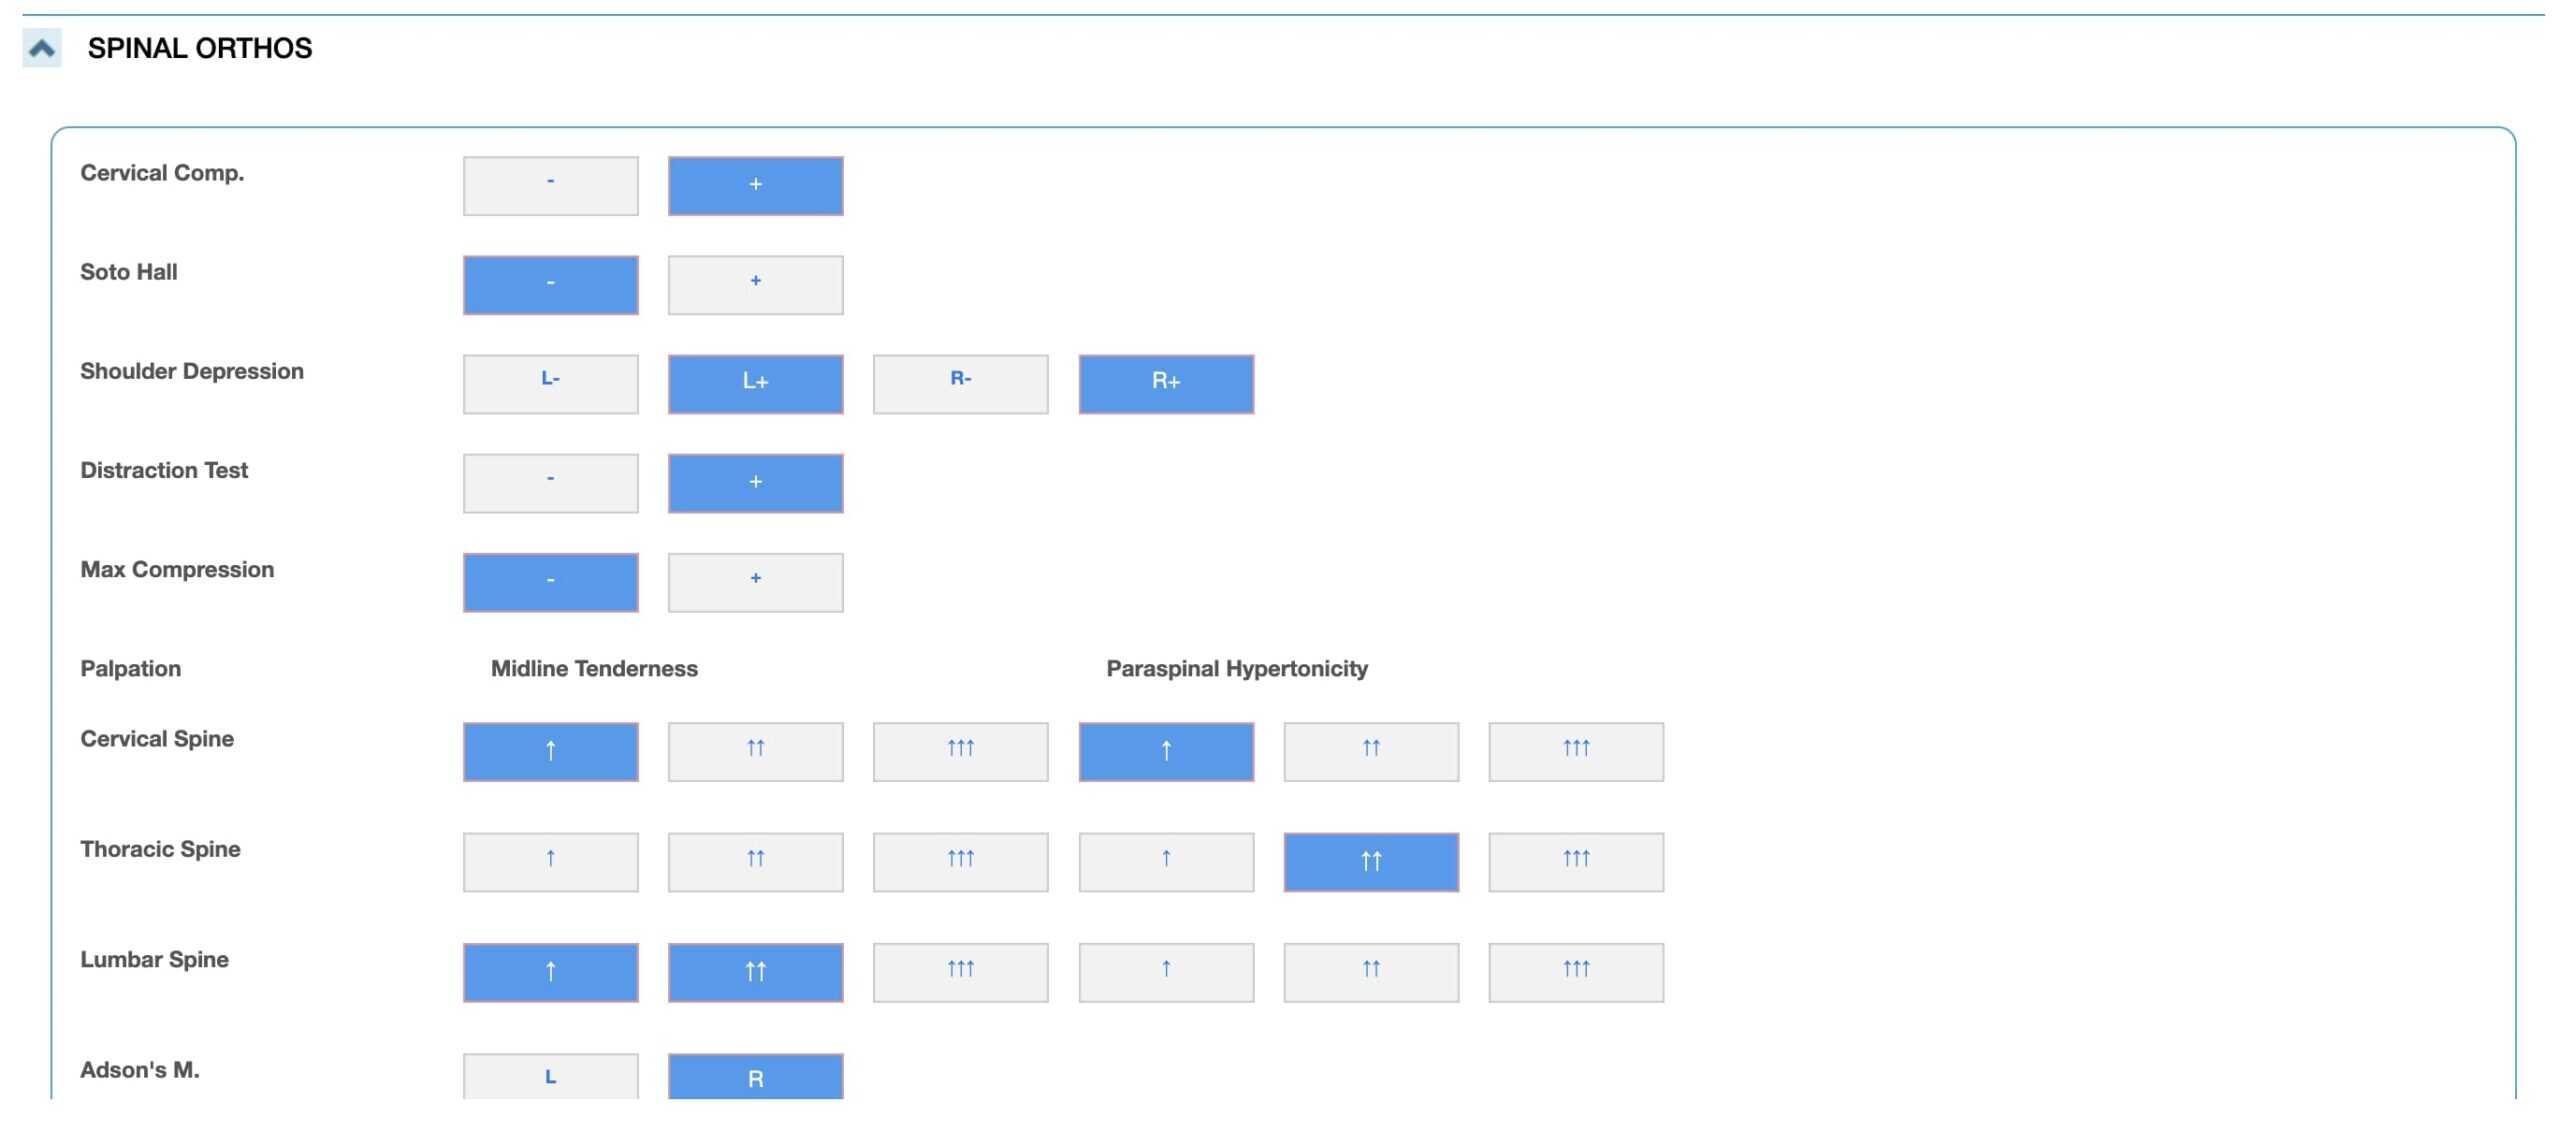Toggle negative result for Cervical Comp. test
The image size is (2560, 1145).
pyautogui.click(x=550, y=185)
